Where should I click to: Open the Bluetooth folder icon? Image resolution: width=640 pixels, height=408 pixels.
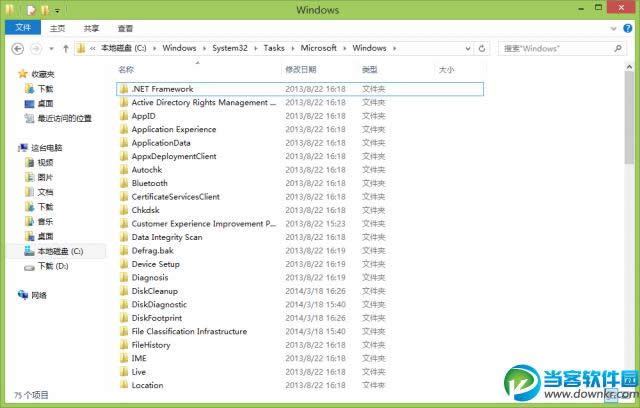point(123,183)
